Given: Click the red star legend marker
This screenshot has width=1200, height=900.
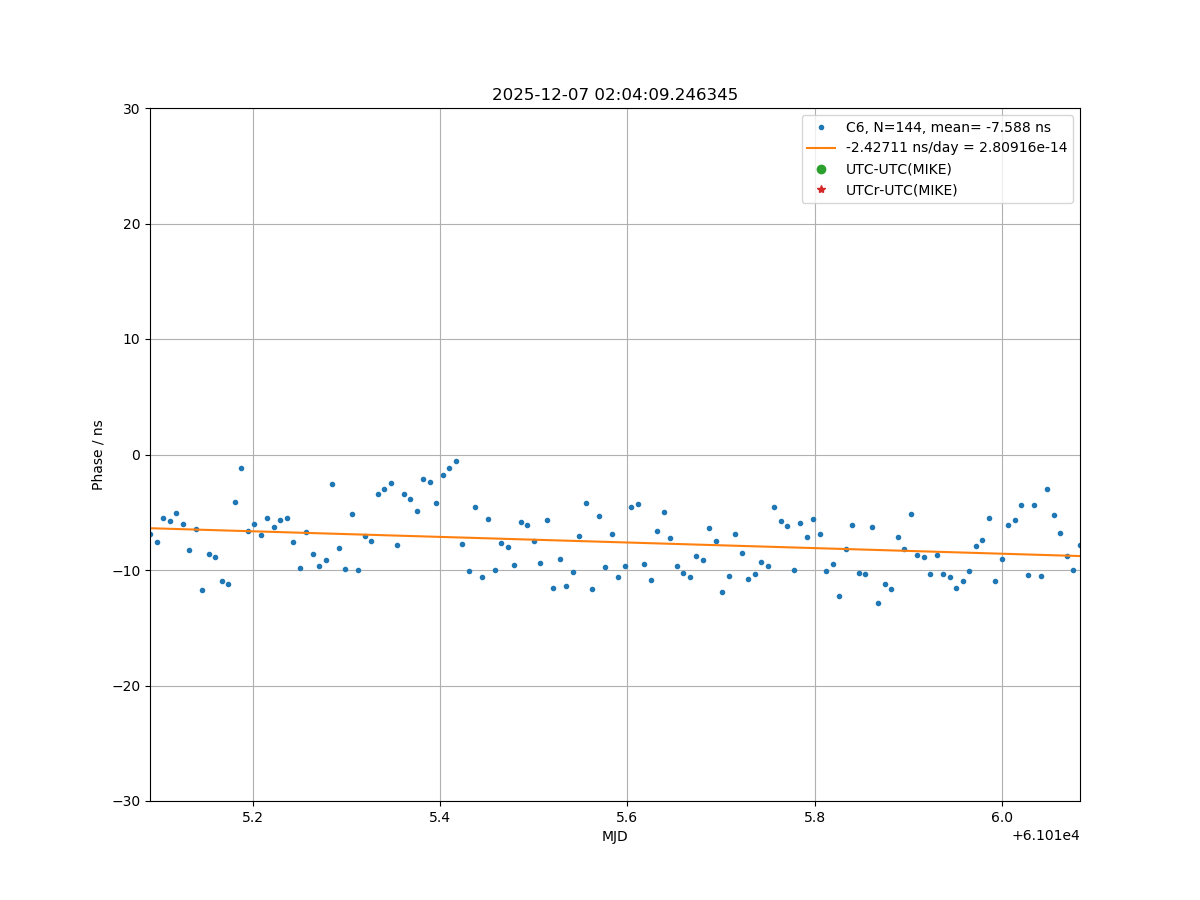Looking at the screenshot, I should [821, 190].
